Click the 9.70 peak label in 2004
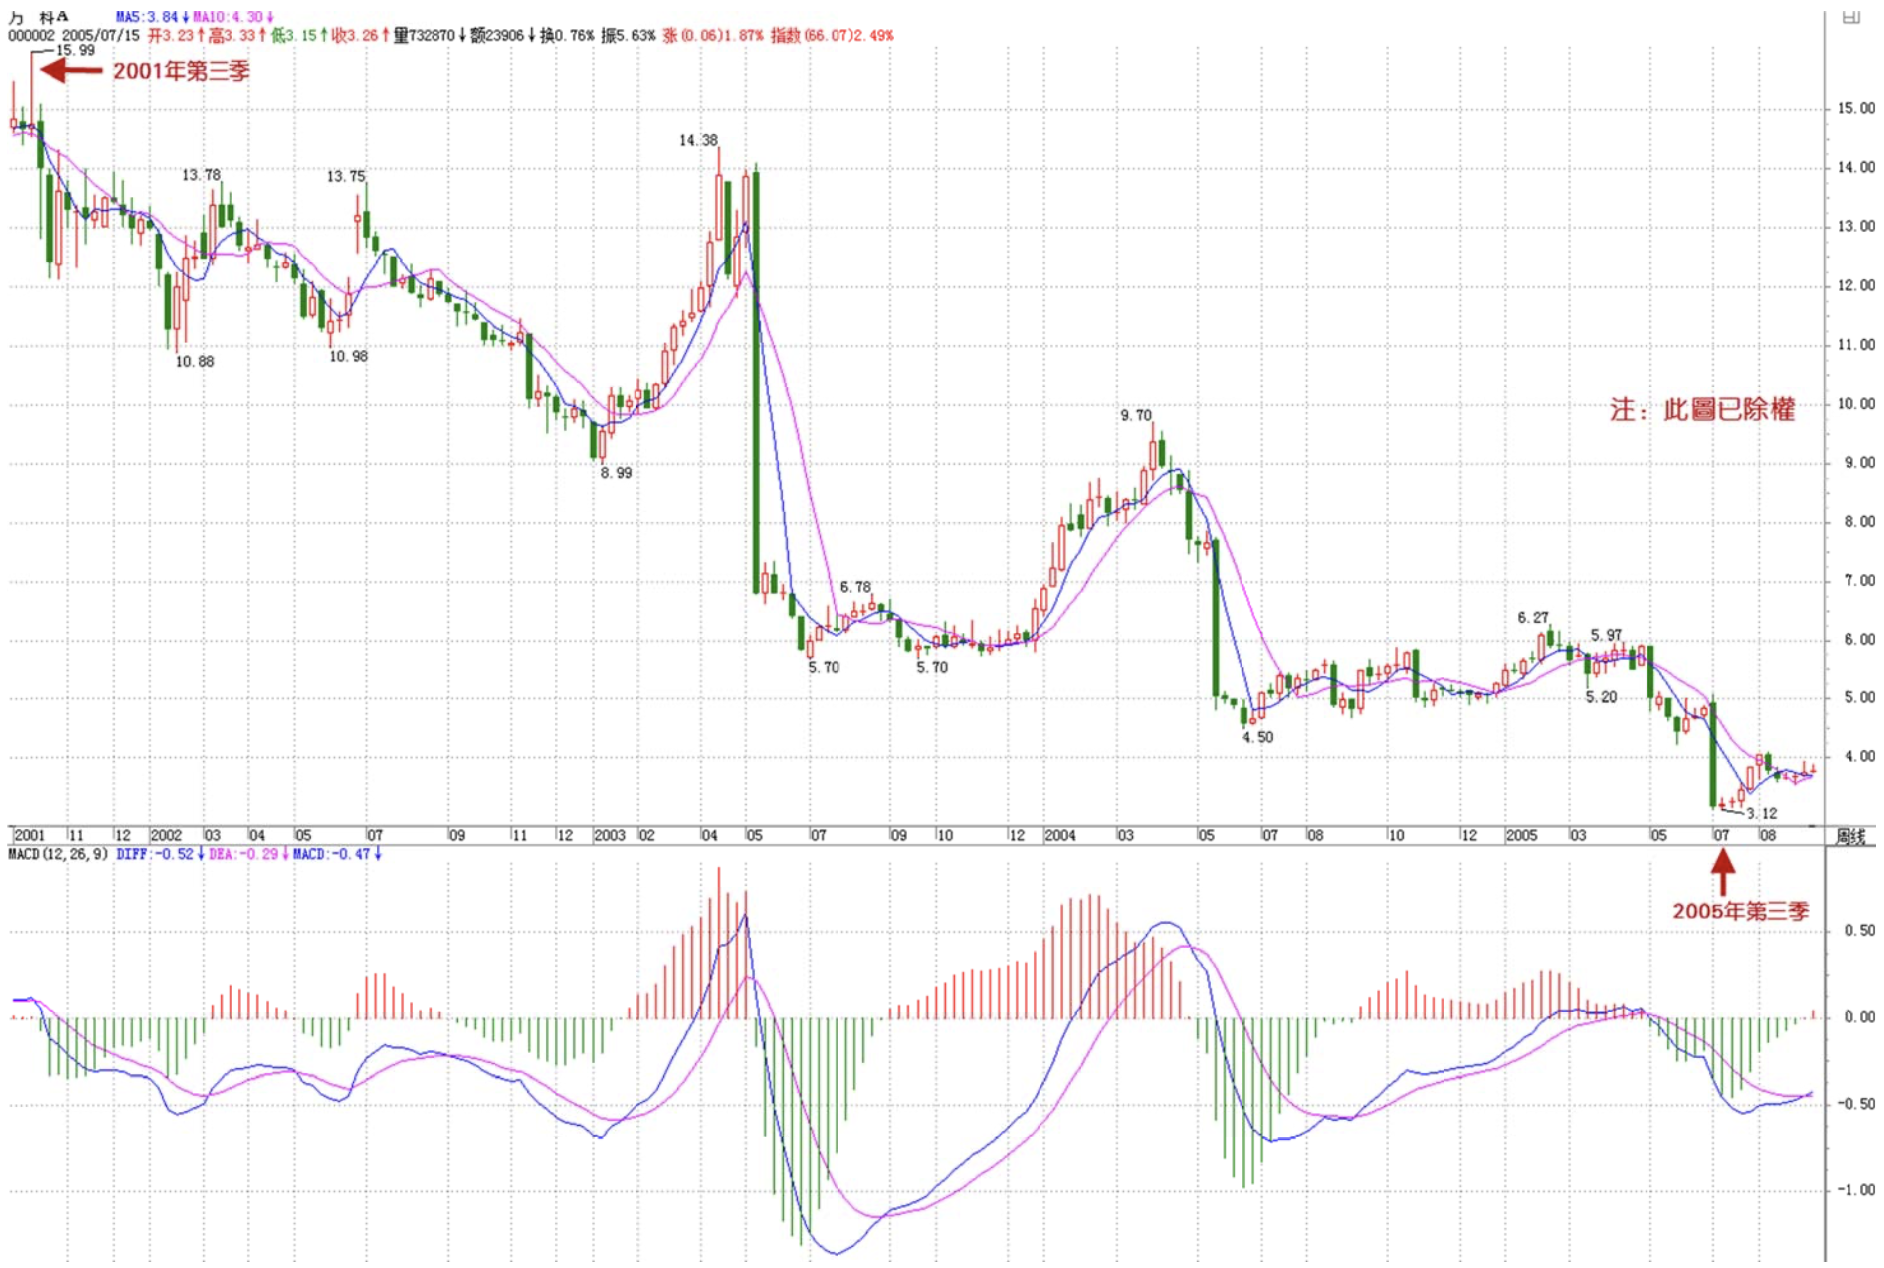1884x1268 pixels. [1135, 415]
